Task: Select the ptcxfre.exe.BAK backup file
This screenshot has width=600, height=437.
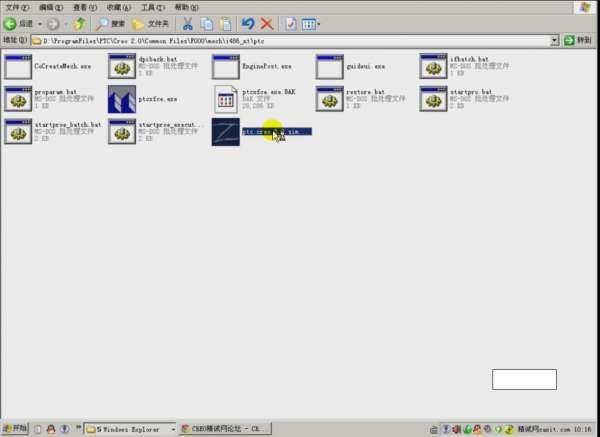Action: 226,100
